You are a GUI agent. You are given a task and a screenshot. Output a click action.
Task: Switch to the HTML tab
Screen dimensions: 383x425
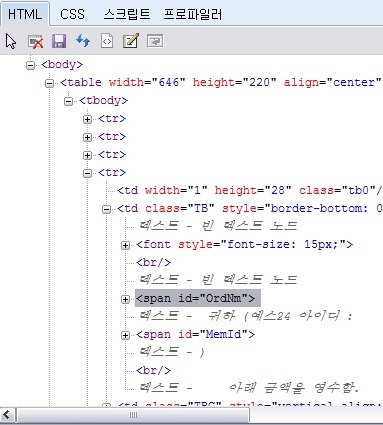25,14
